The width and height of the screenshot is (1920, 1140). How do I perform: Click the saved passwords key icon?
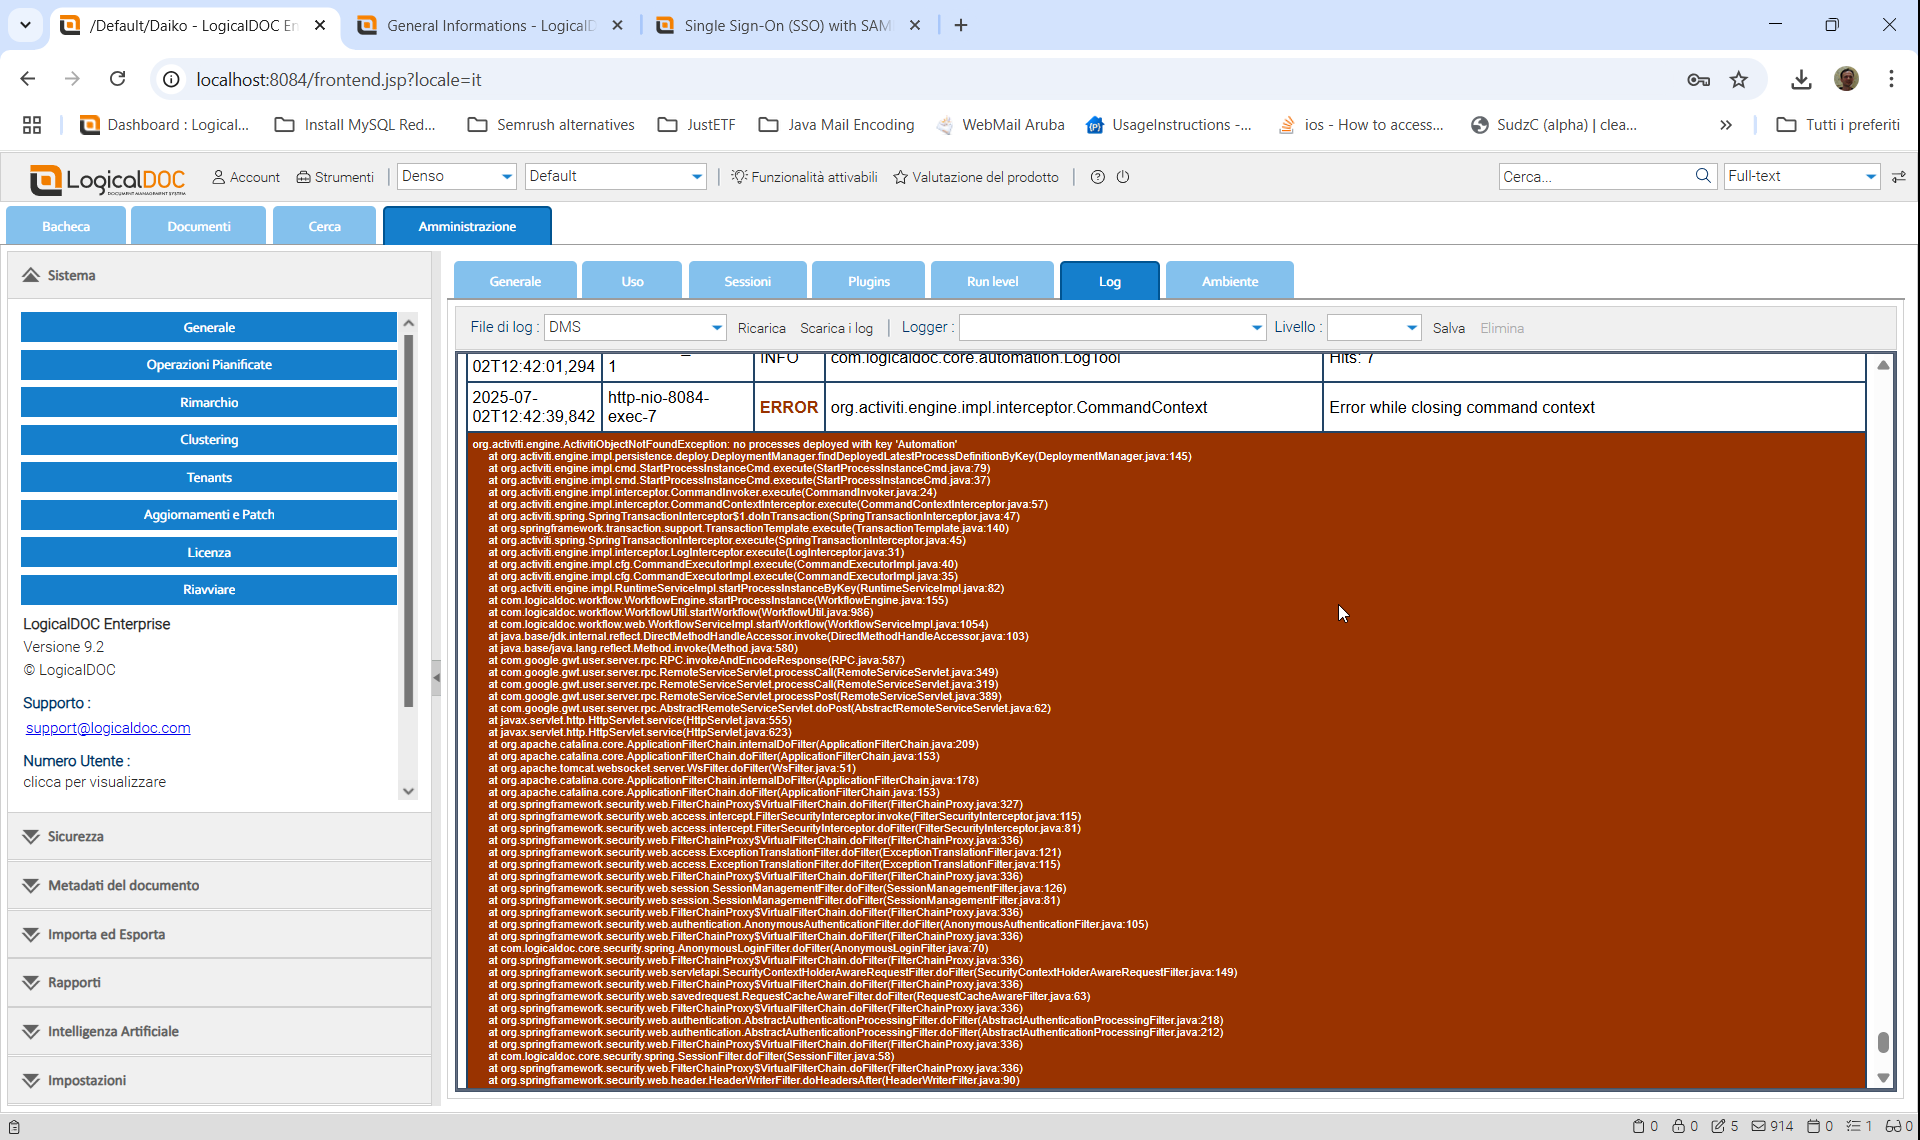1698,80
